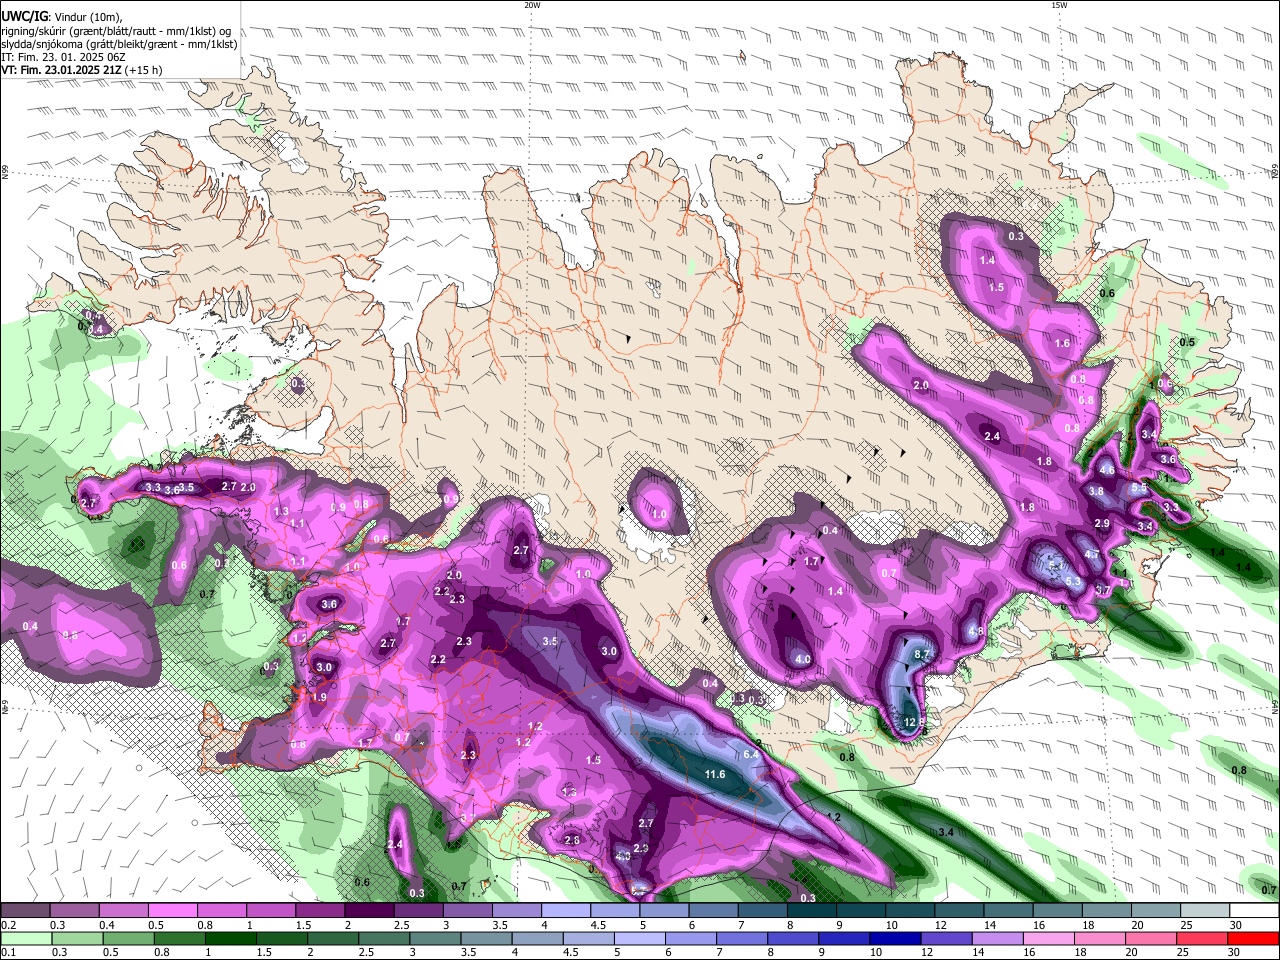Screen dimensions: 1280x960
Task: Click the 'rigning/skúrir' description line in the header
Action: click(x=116, y=30)
